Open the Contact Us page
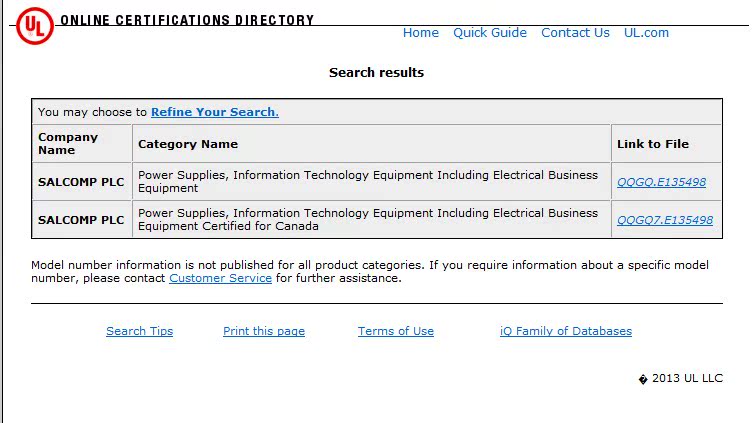This screenshot has height=423, width=753. point(575,33)
